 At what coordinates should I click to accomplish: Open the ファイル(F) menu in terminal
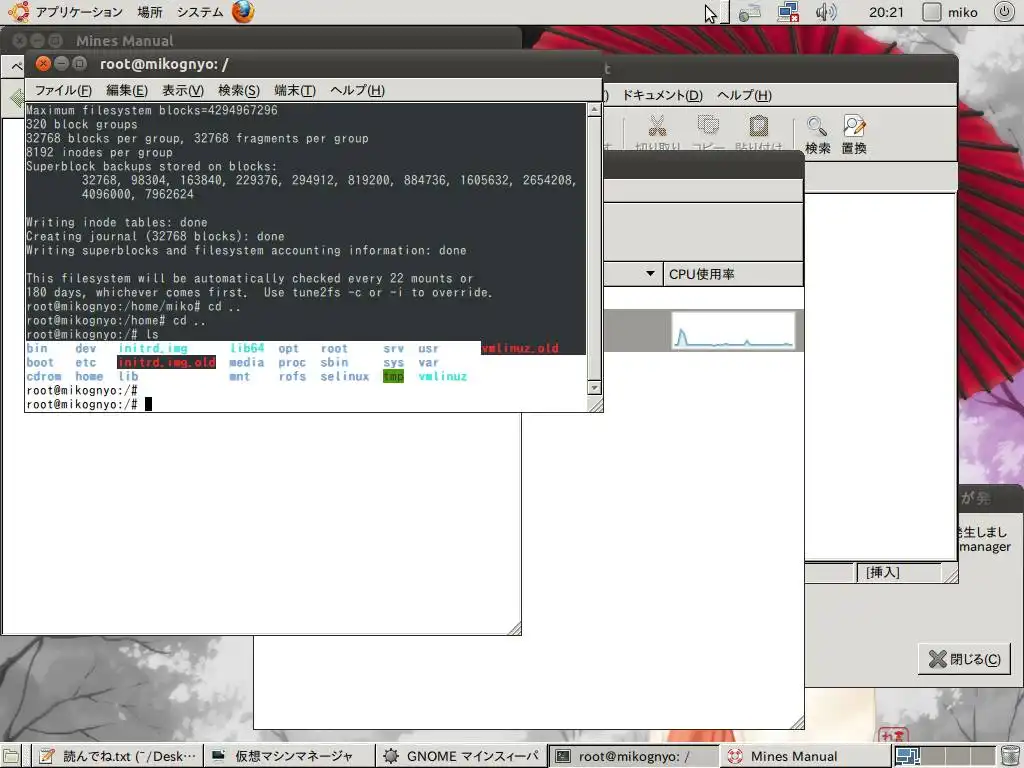63,90
